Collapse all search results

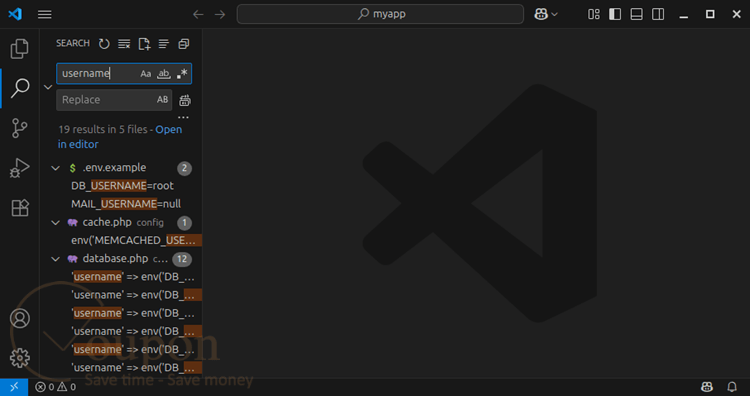[x=184, y=44]
